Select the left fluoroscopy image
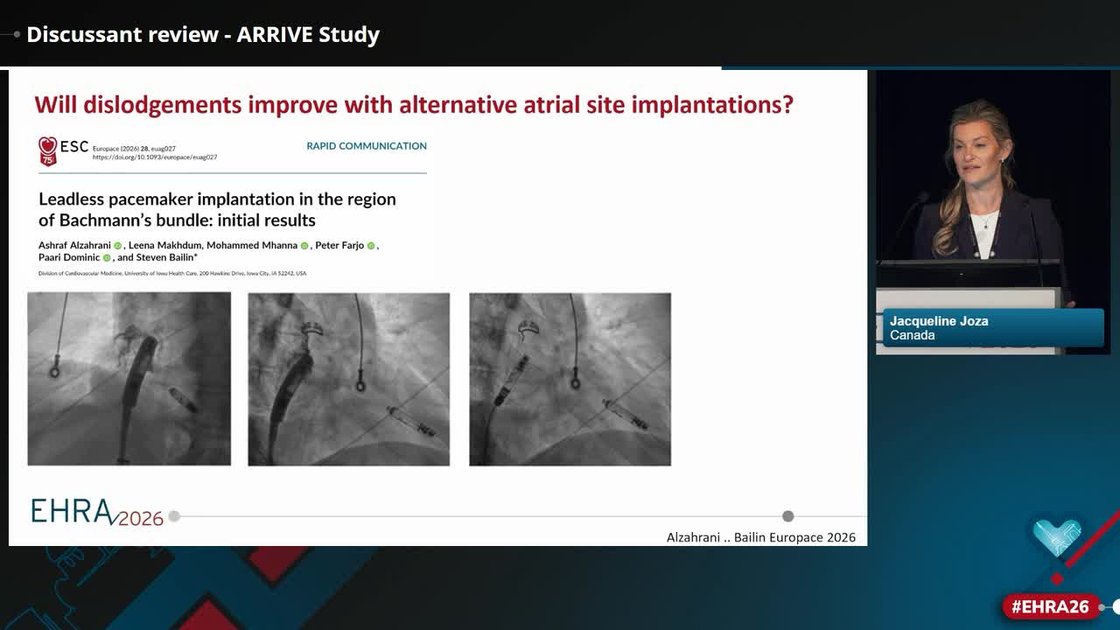1120x630 pixels. (x=129, y=379)
